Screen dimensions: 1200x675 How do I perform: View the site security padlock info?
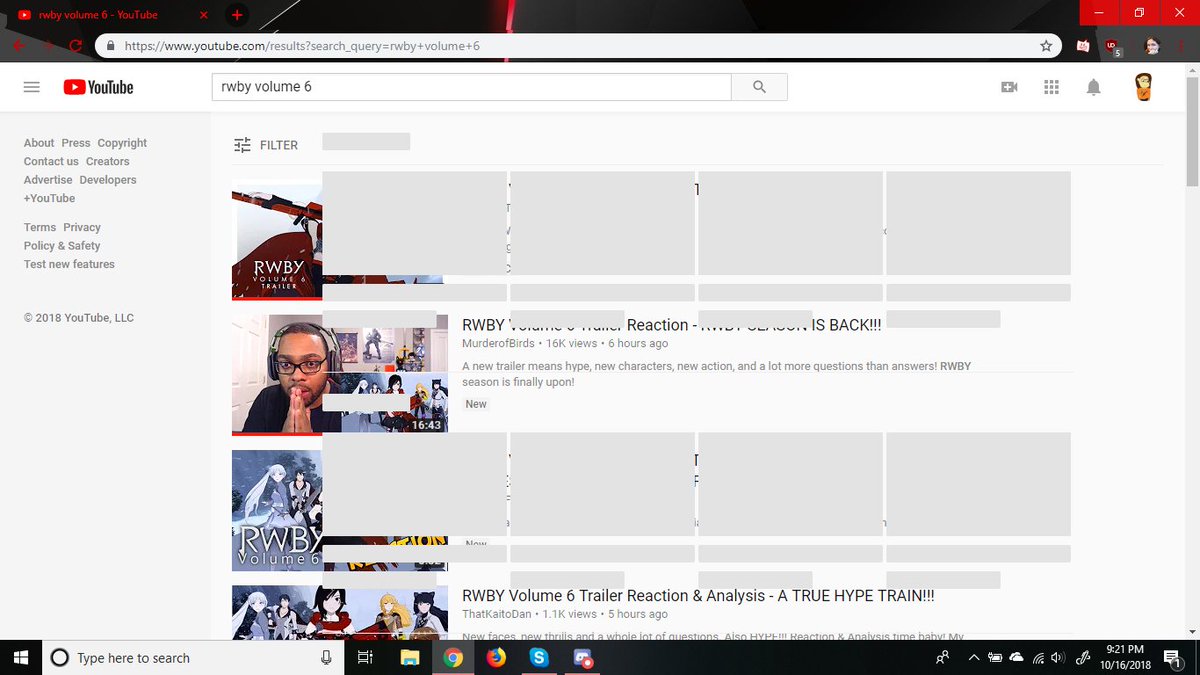click(110, 46)
